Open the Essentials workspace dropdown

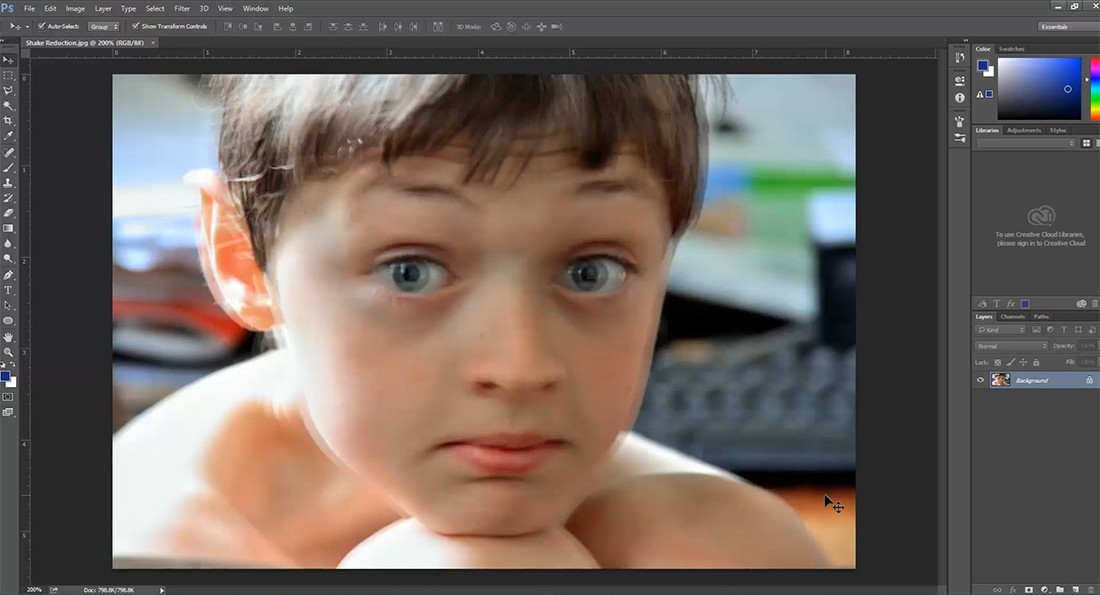[1066, 27]
